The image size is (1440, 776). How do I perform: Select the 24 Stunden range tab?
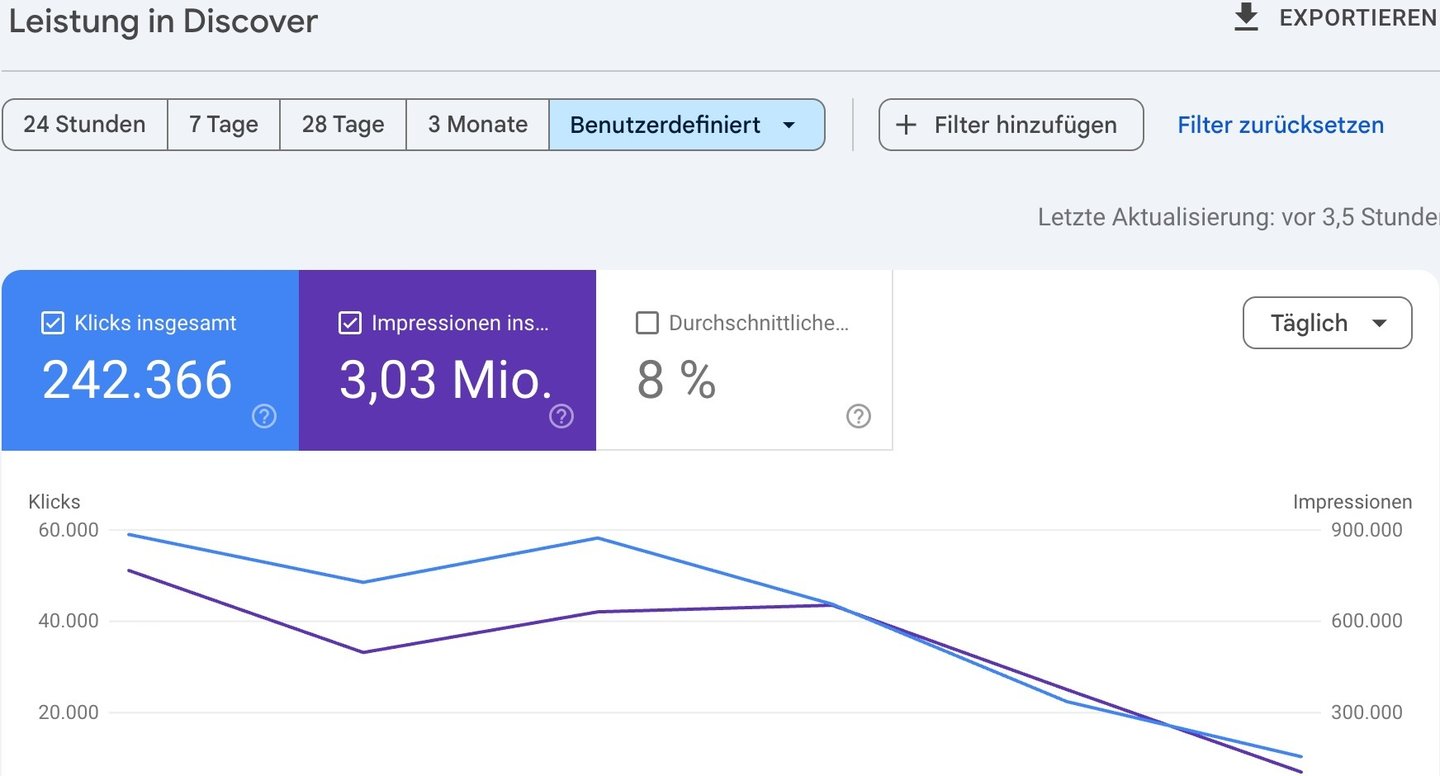tap(85, 125)
